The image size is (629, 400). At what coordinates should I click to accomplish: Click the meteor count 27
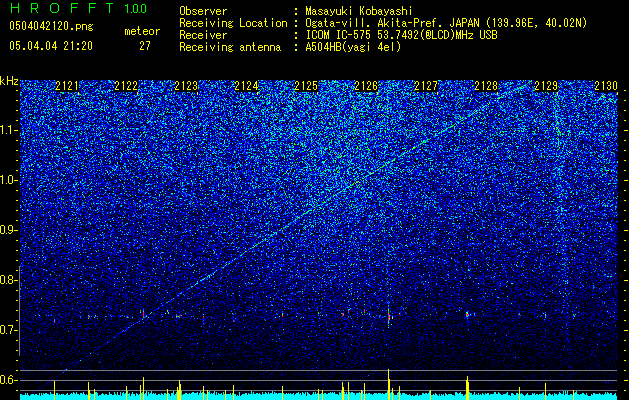pyautogui.click(x=145, y=46)
